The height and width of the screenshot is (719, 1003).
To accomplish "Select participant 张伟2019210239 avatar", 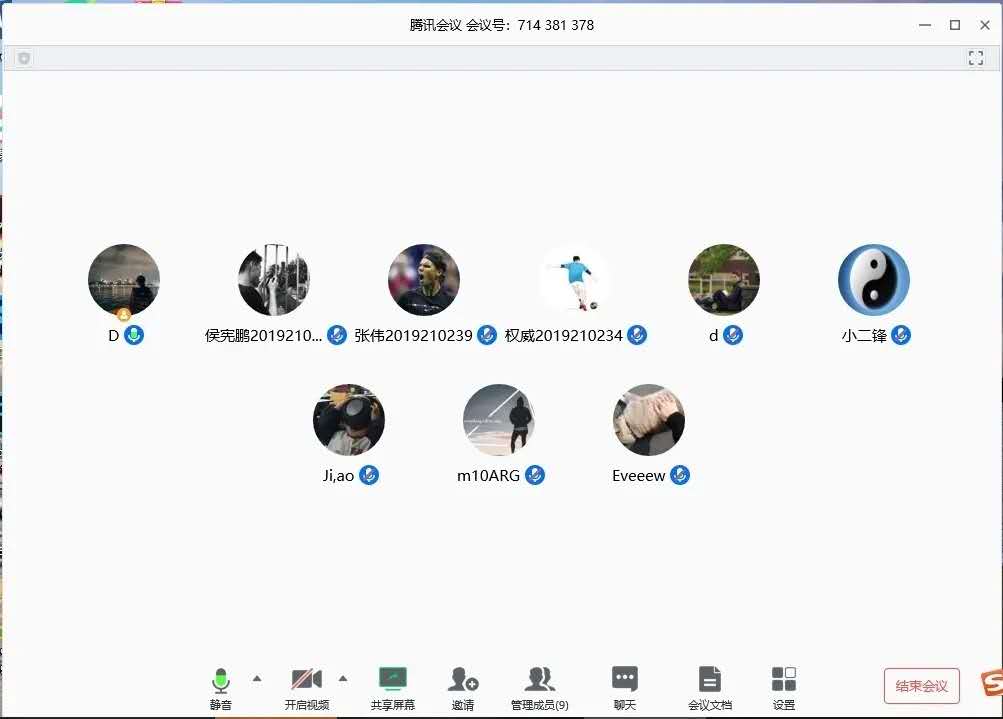I will 424,280.
